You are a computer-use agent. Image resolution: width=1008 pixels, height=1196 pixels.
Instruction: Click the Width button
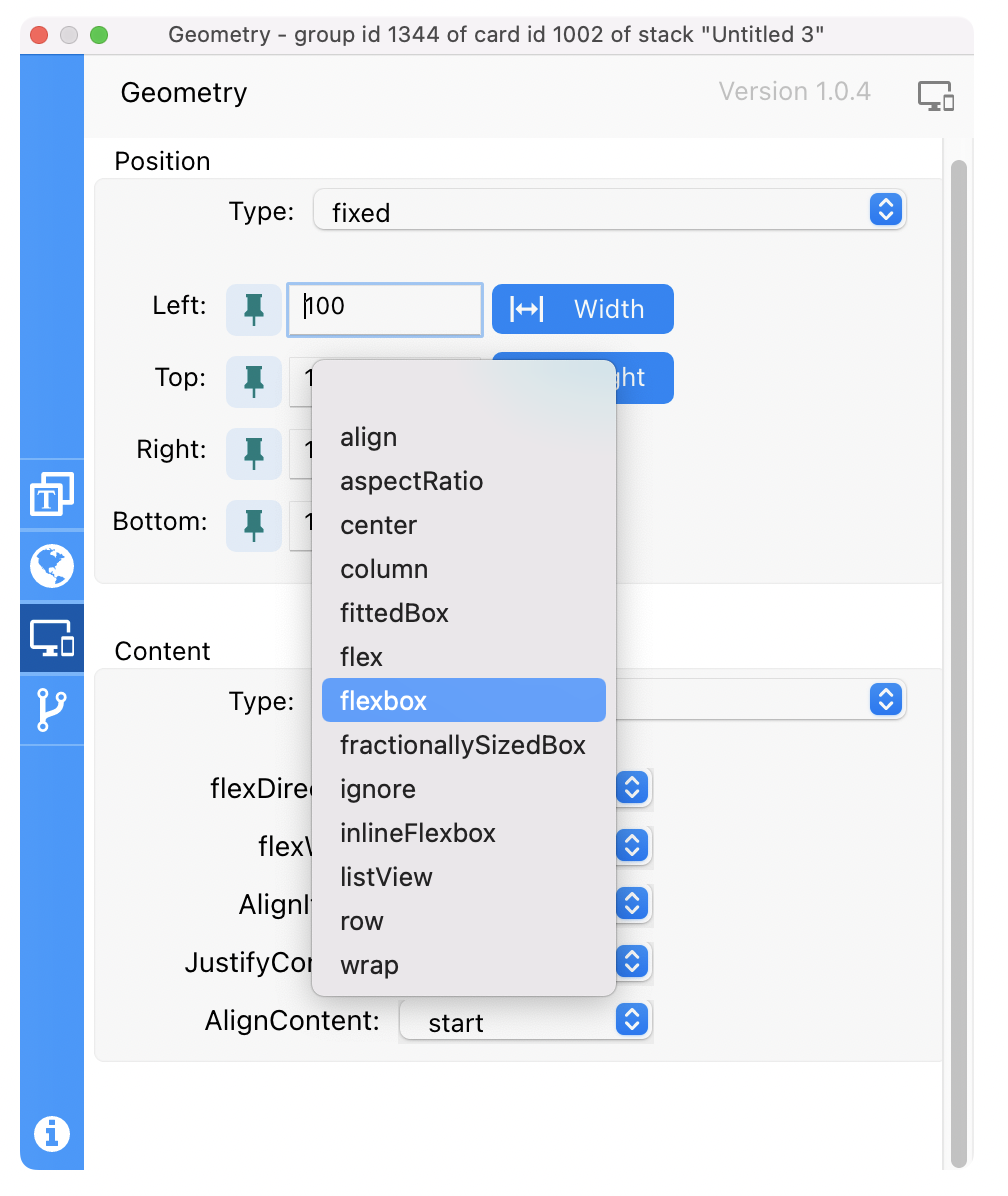(x=582, y=309)
